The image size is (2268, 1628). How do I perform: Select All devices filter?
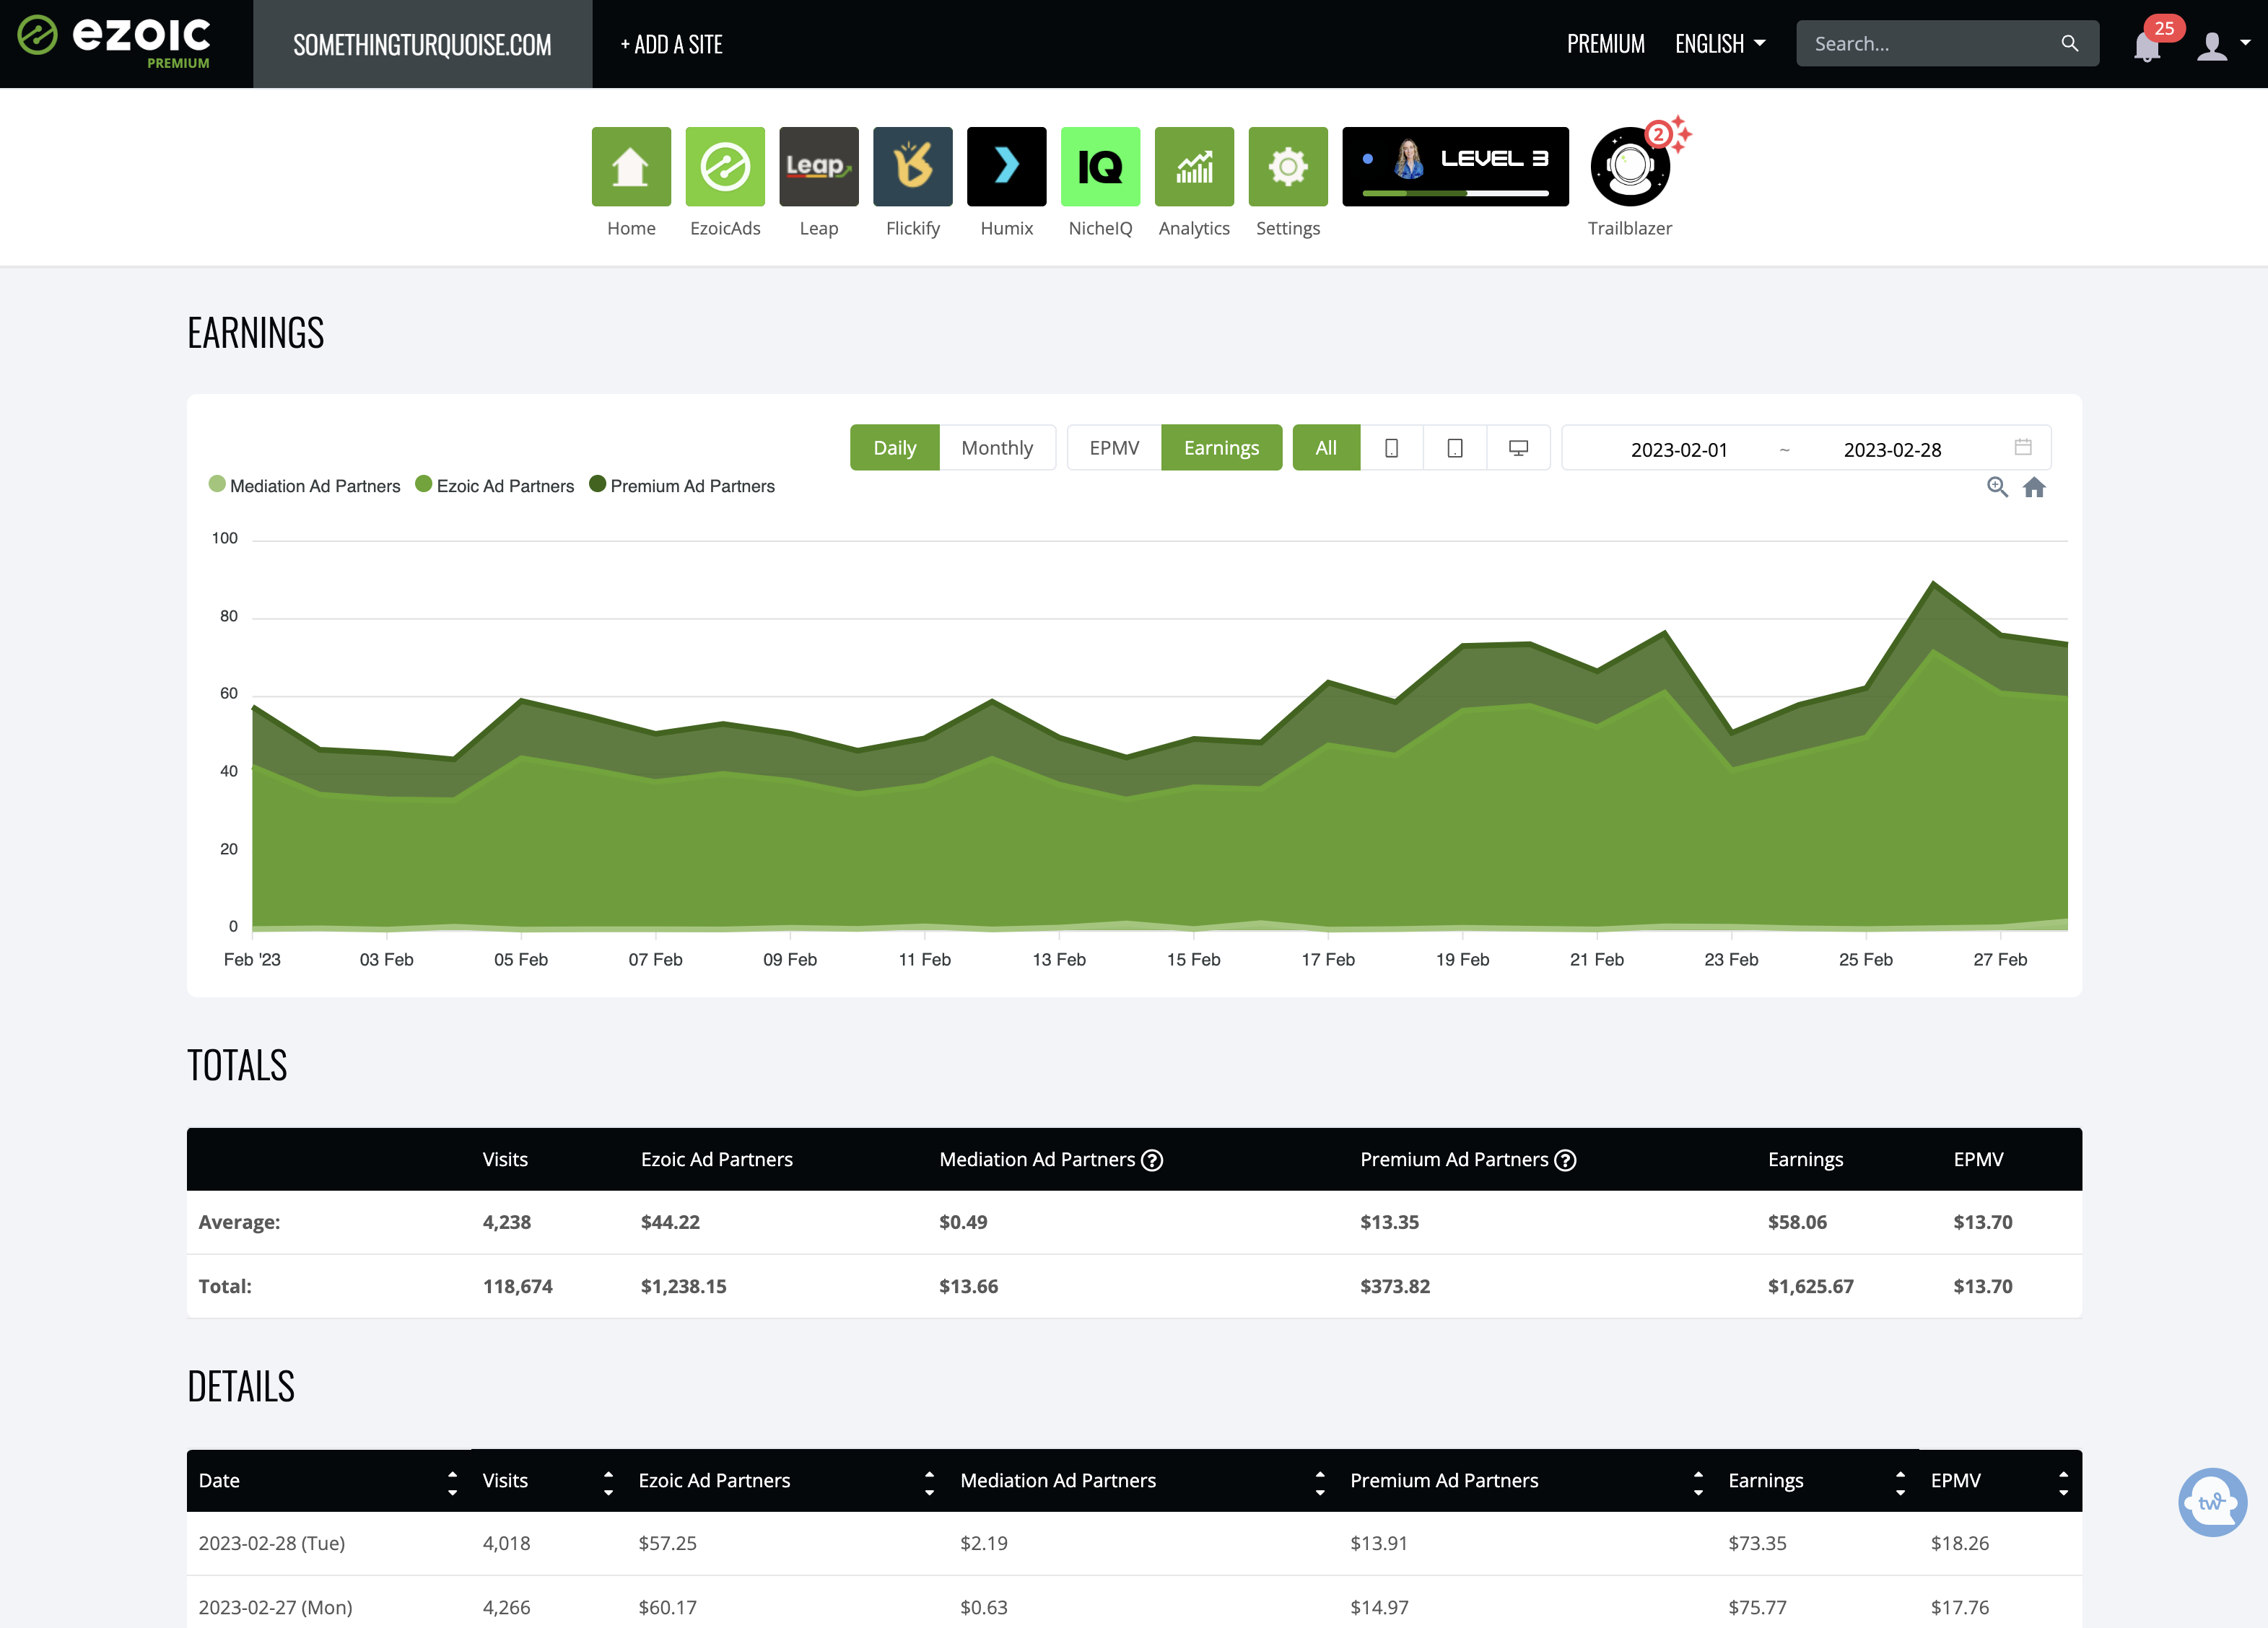click(1326, 448)
